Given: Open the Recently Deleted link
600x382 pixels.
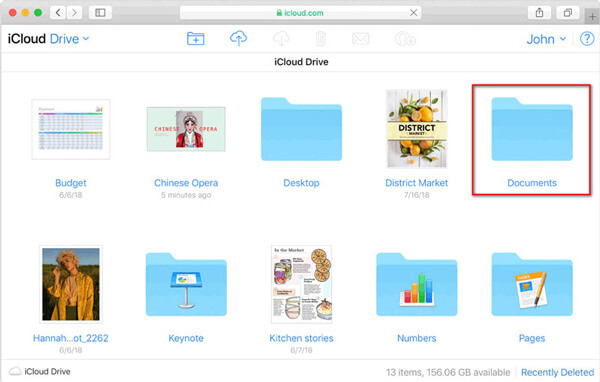Looking at the screenshot, I should point(557,372).
